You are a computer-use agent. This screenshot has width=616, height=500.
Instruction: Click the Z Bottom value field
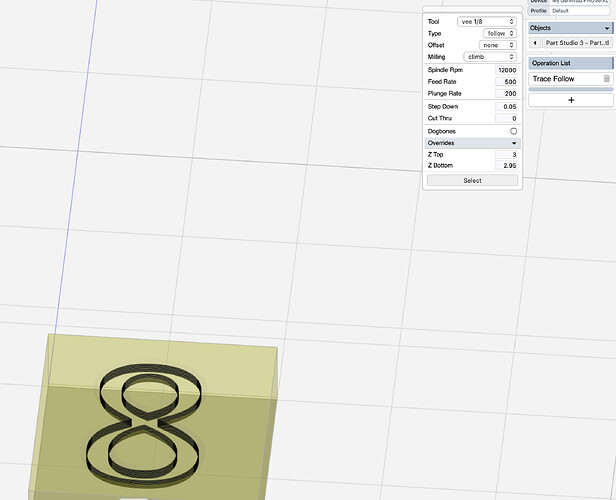coord(505,166)
